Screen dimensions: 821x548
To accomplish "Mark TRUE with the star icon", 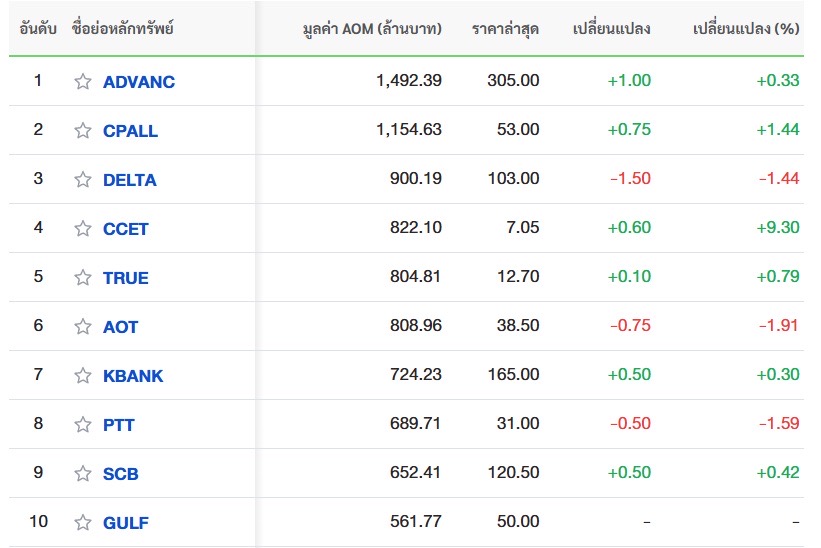I will click(x=83, y=278).
